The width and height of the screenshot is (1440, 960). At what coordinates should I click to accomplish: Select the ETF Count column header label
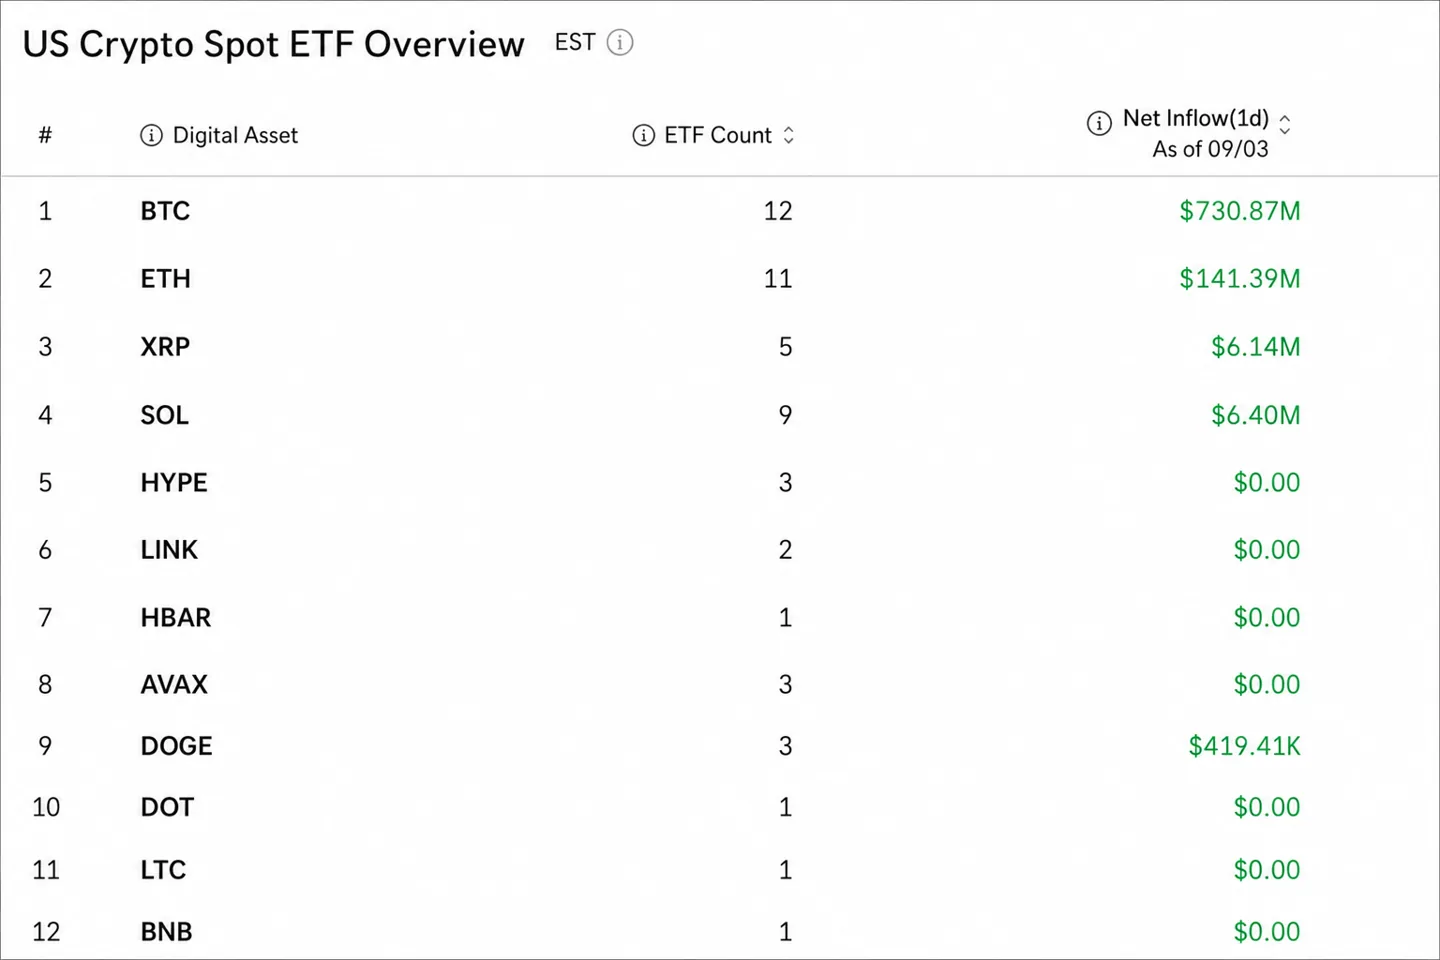click(718, 135)
